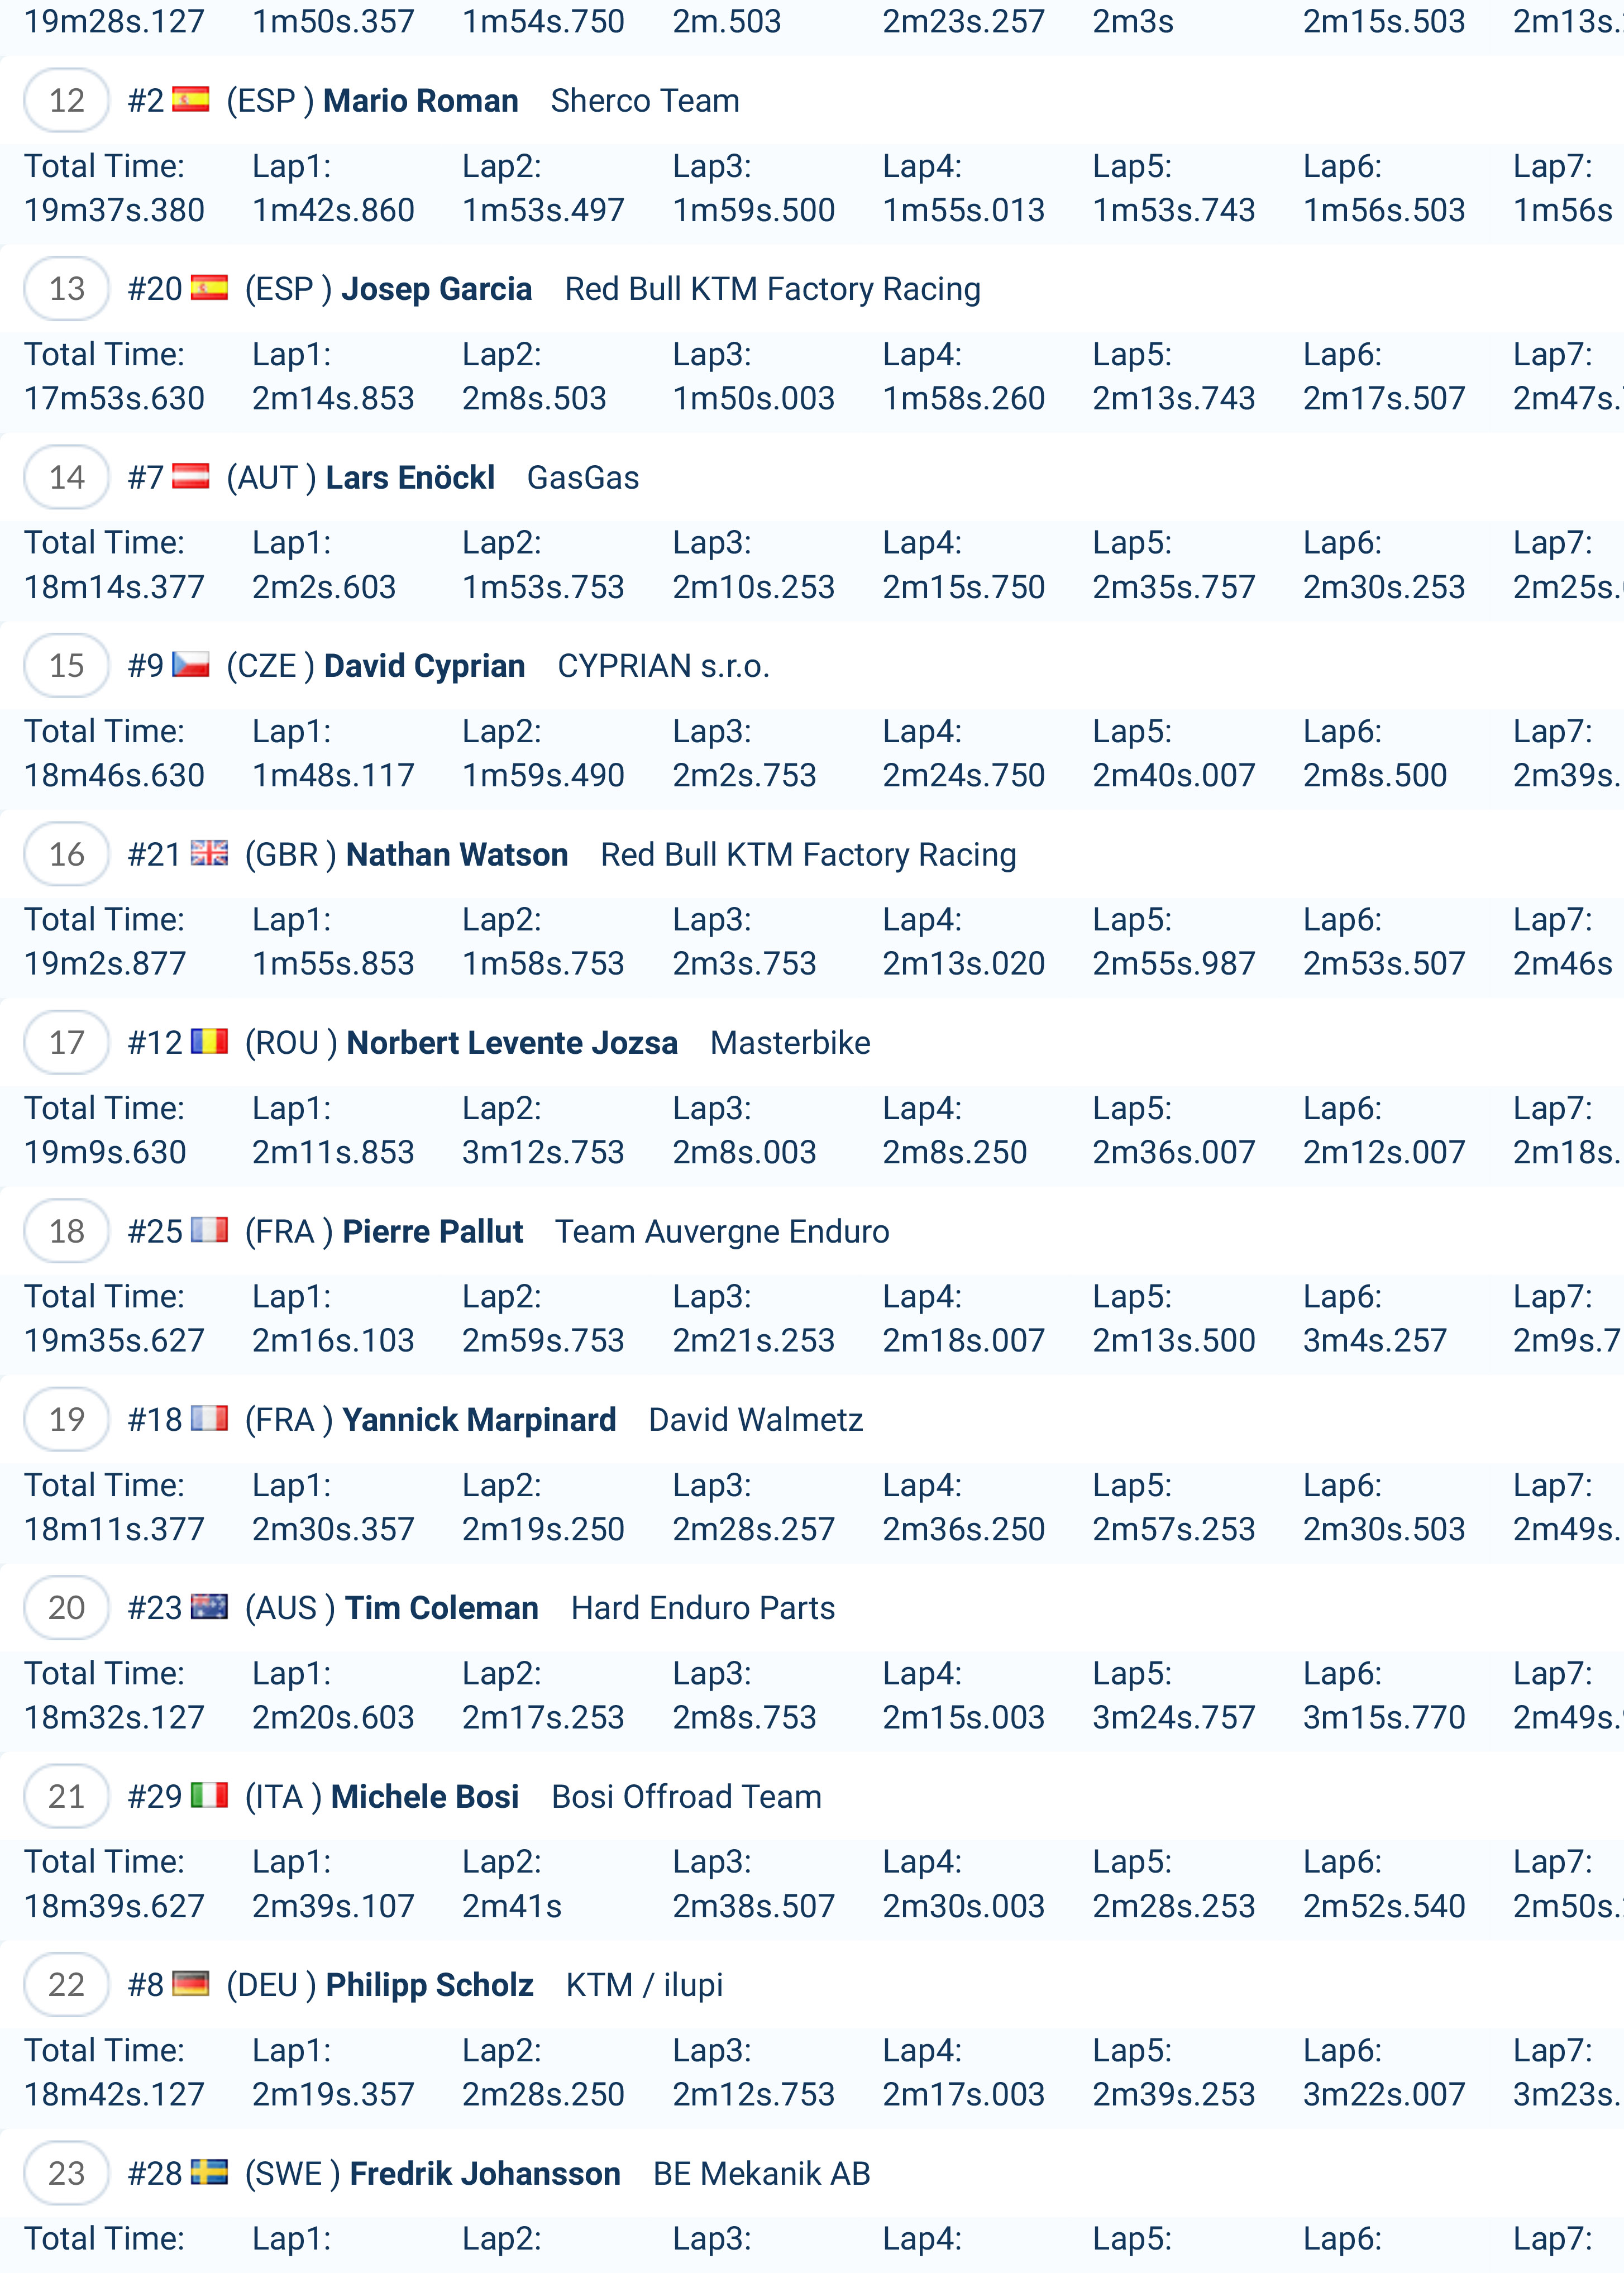Click the British flag next to Nathan Watson
The width and height of the screenshot is (1624, 2273).
(209, 854)
